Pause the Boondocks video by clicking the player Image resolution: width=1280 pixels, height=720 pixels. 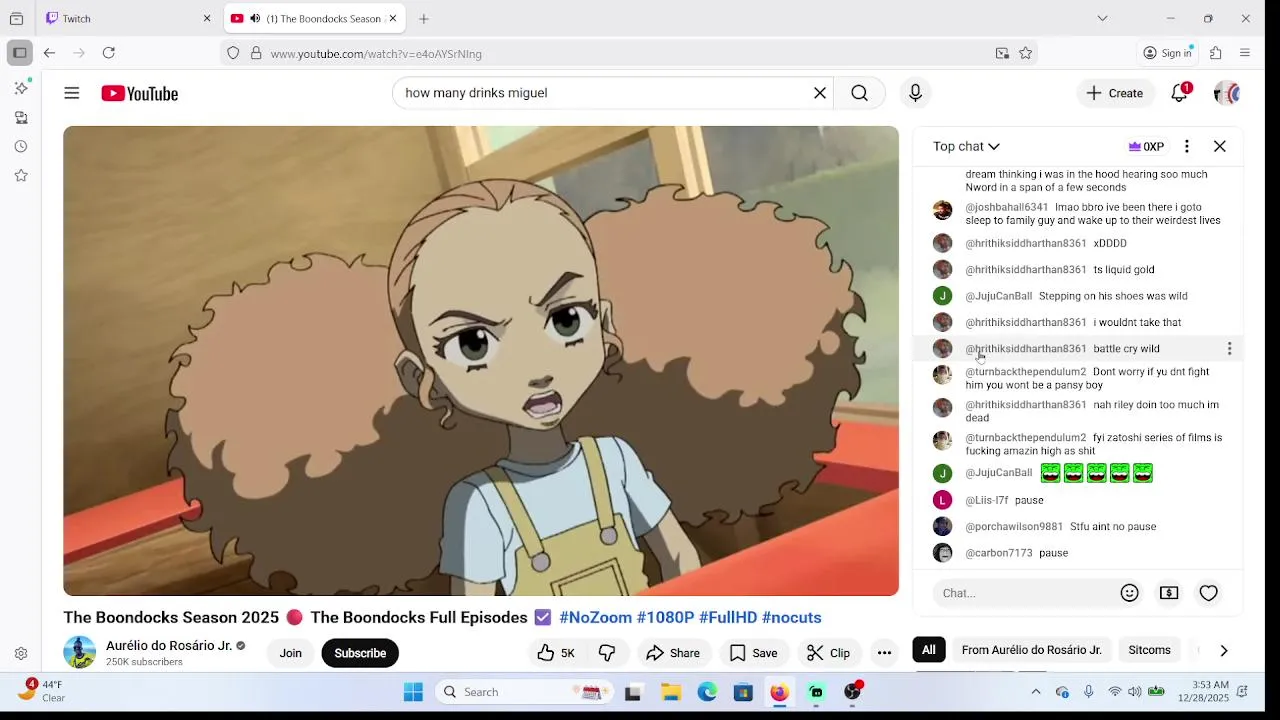point(481,360)
